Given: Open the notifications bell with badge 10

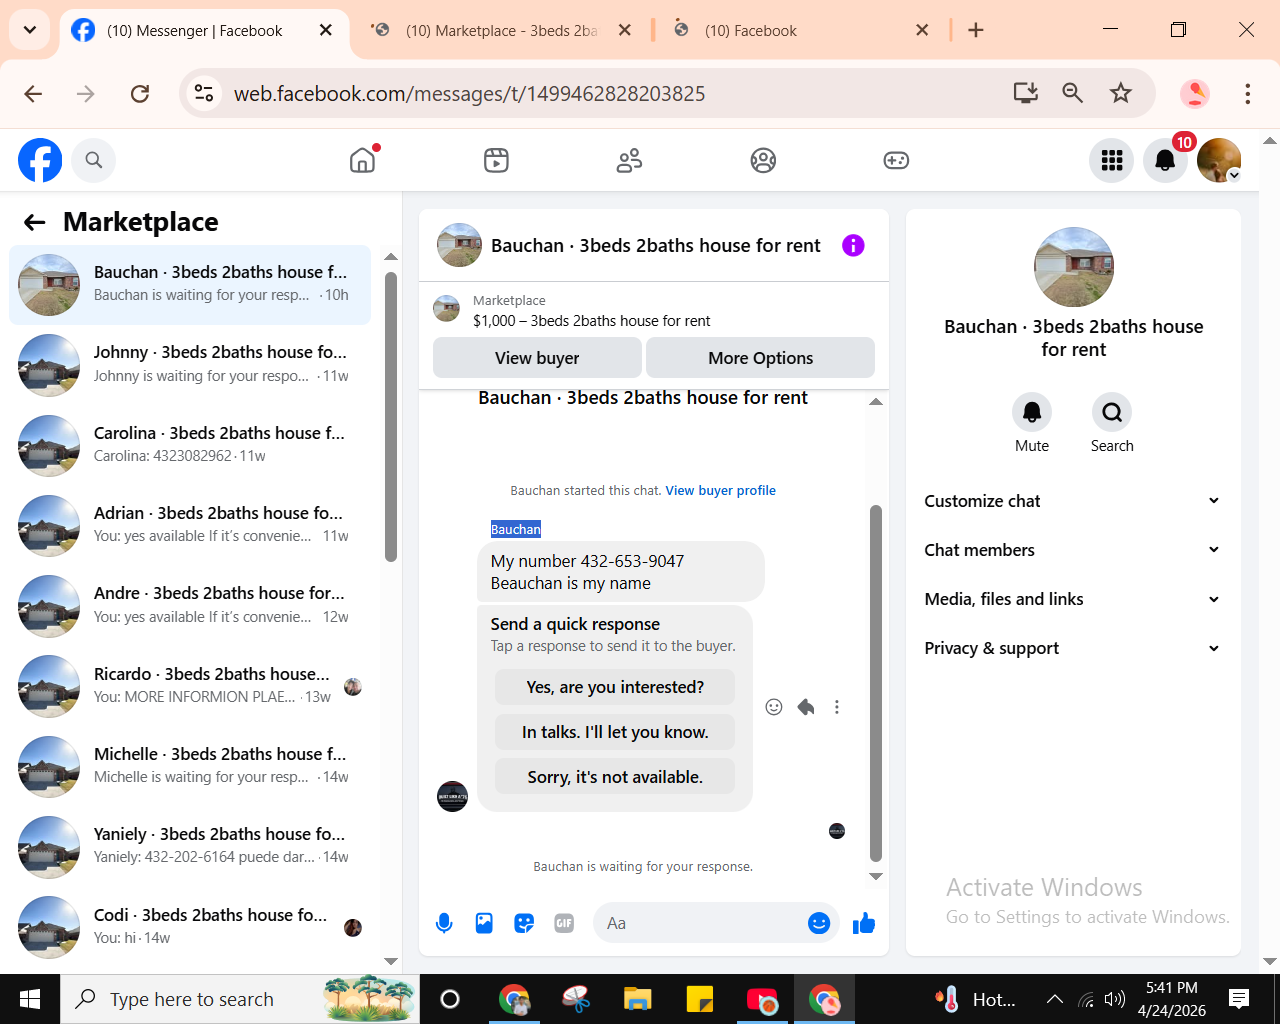Looking at the screenshot, I should pos(1165,160).
